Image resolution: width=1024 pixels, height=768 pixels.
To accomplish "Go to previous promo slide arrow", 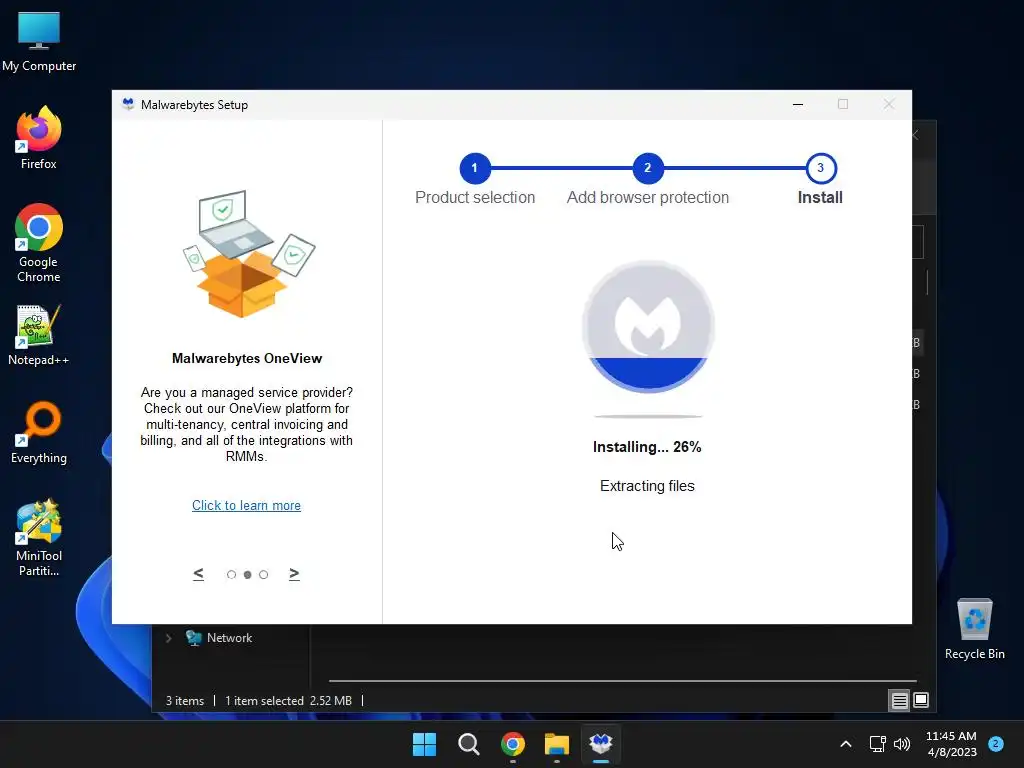I will (199, 573).
